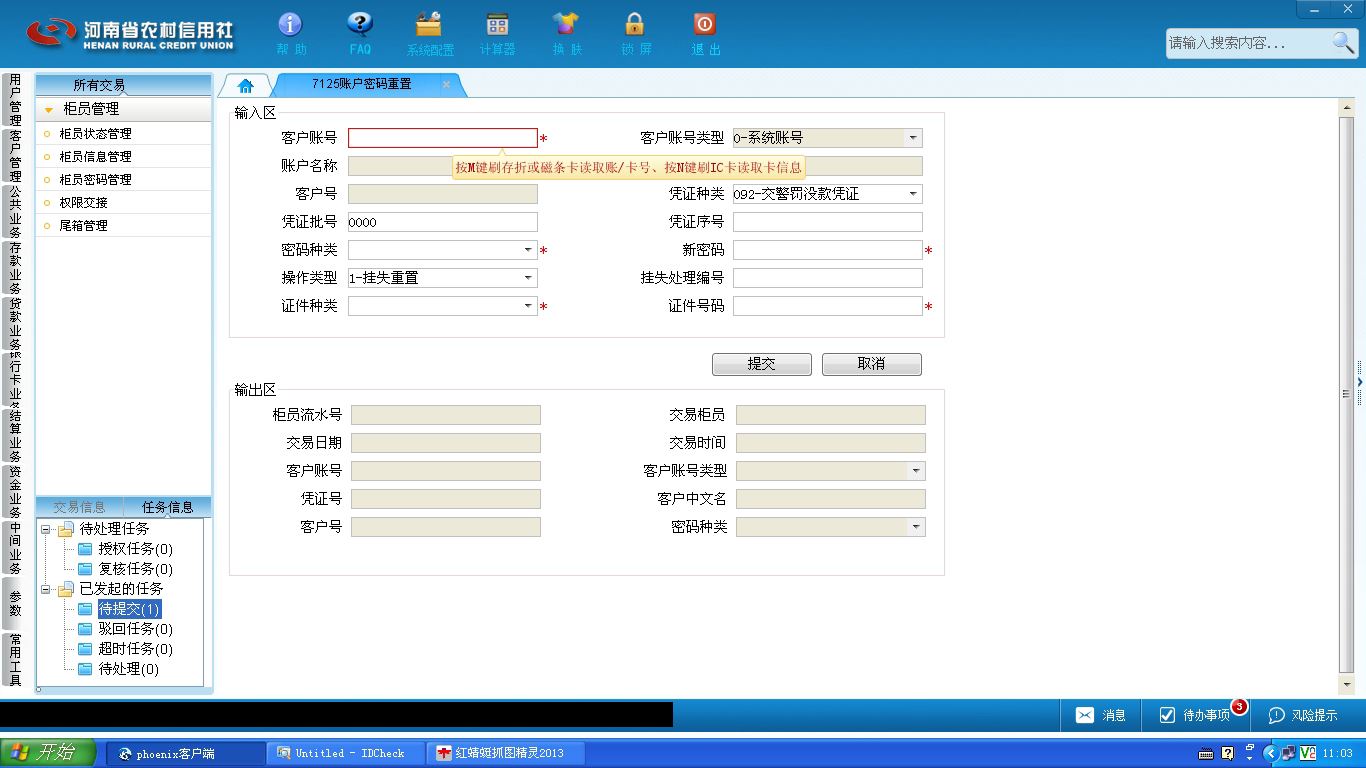This screenshot has width=1366, height=768.
Task: Select the 常用工具 side tab
Action: 14,660
